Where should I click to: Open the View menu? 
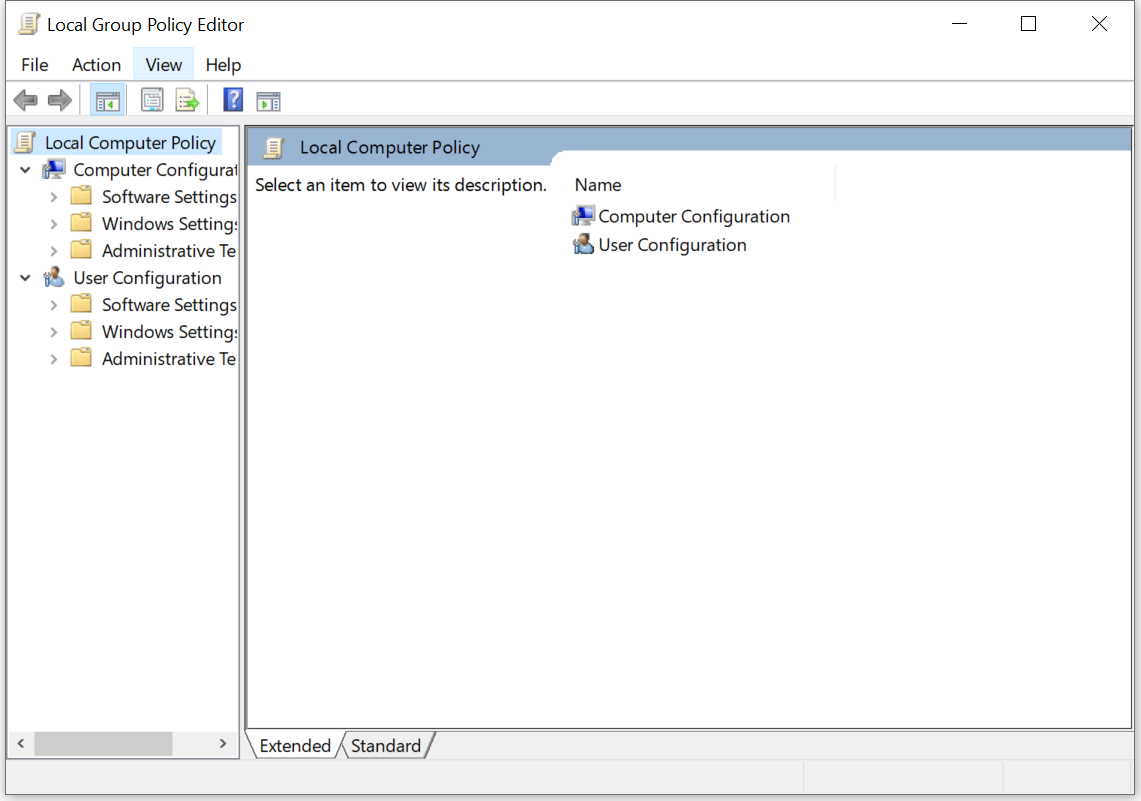[x=163, y=65]
